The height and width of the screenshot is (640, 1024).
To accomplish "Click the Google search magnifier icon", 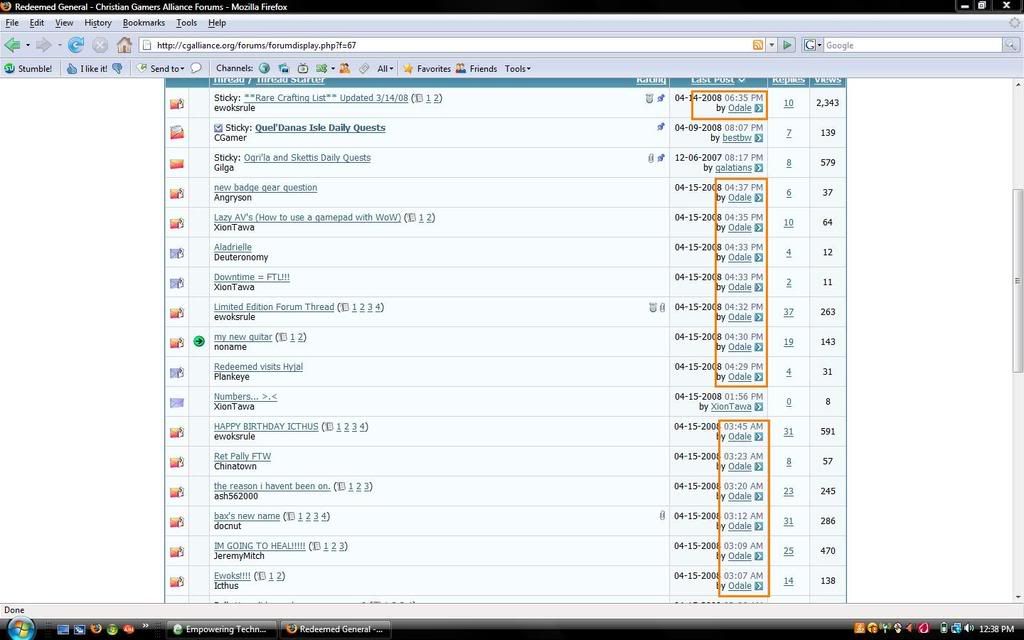I will coord(1012,45).
